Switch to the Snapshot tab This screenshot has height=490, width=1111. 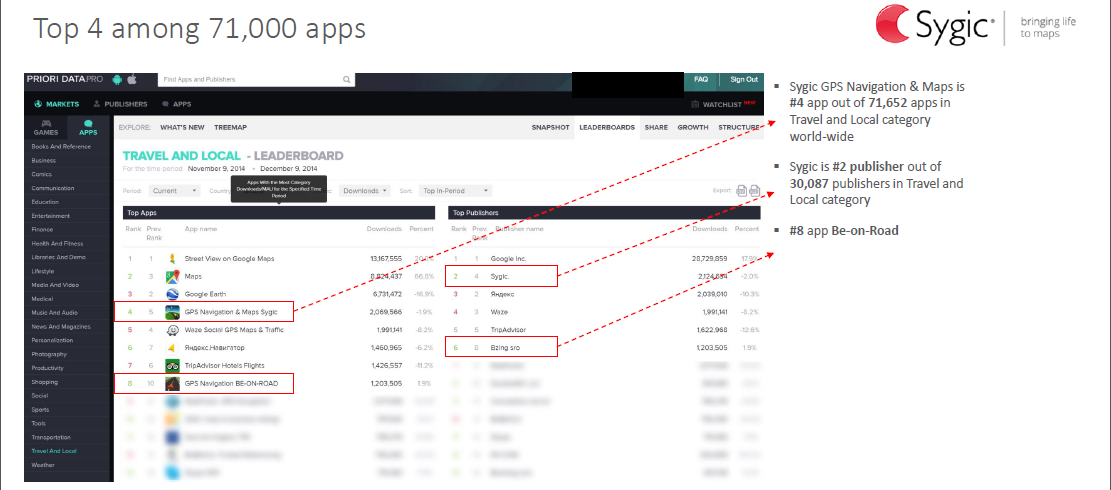coord(551,127)
